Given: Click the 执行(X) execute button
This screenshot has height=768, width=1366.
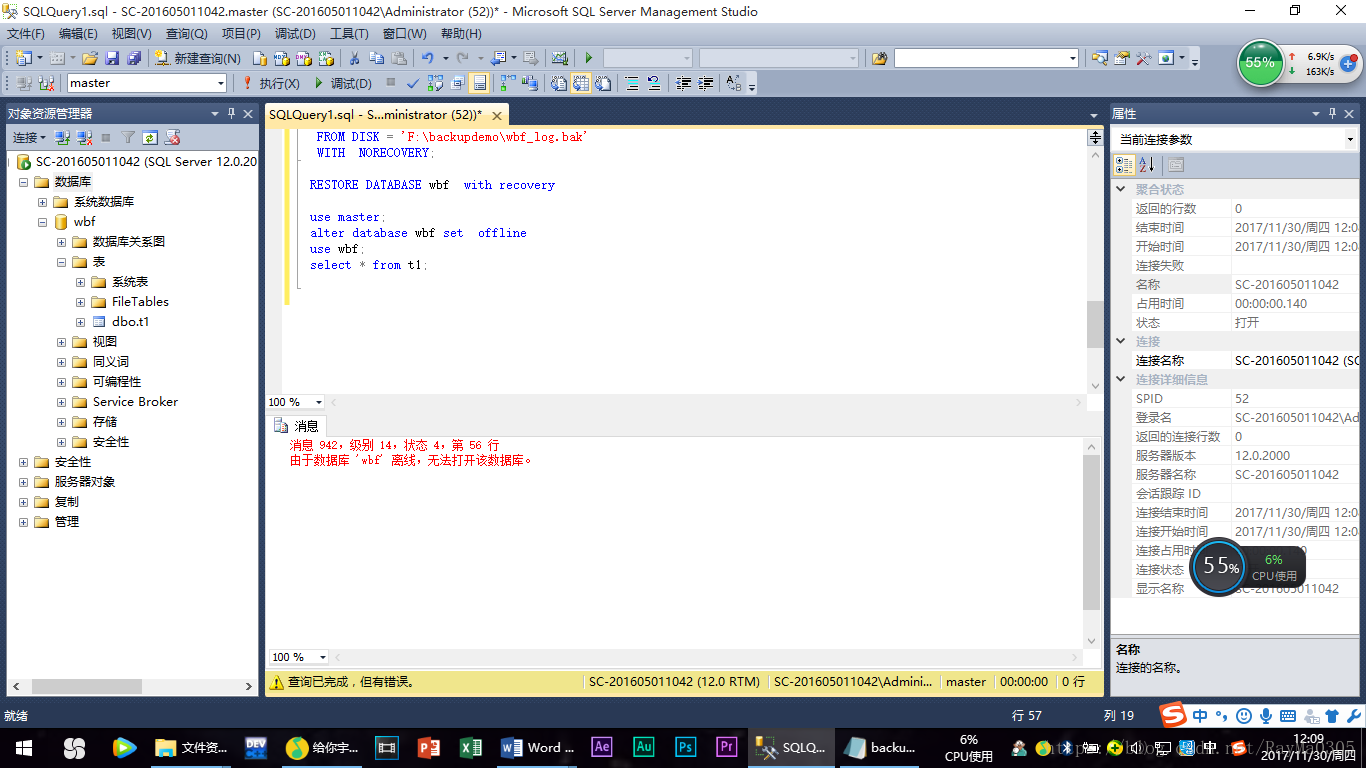Looking at the screenshot, I should coord(271,83).
